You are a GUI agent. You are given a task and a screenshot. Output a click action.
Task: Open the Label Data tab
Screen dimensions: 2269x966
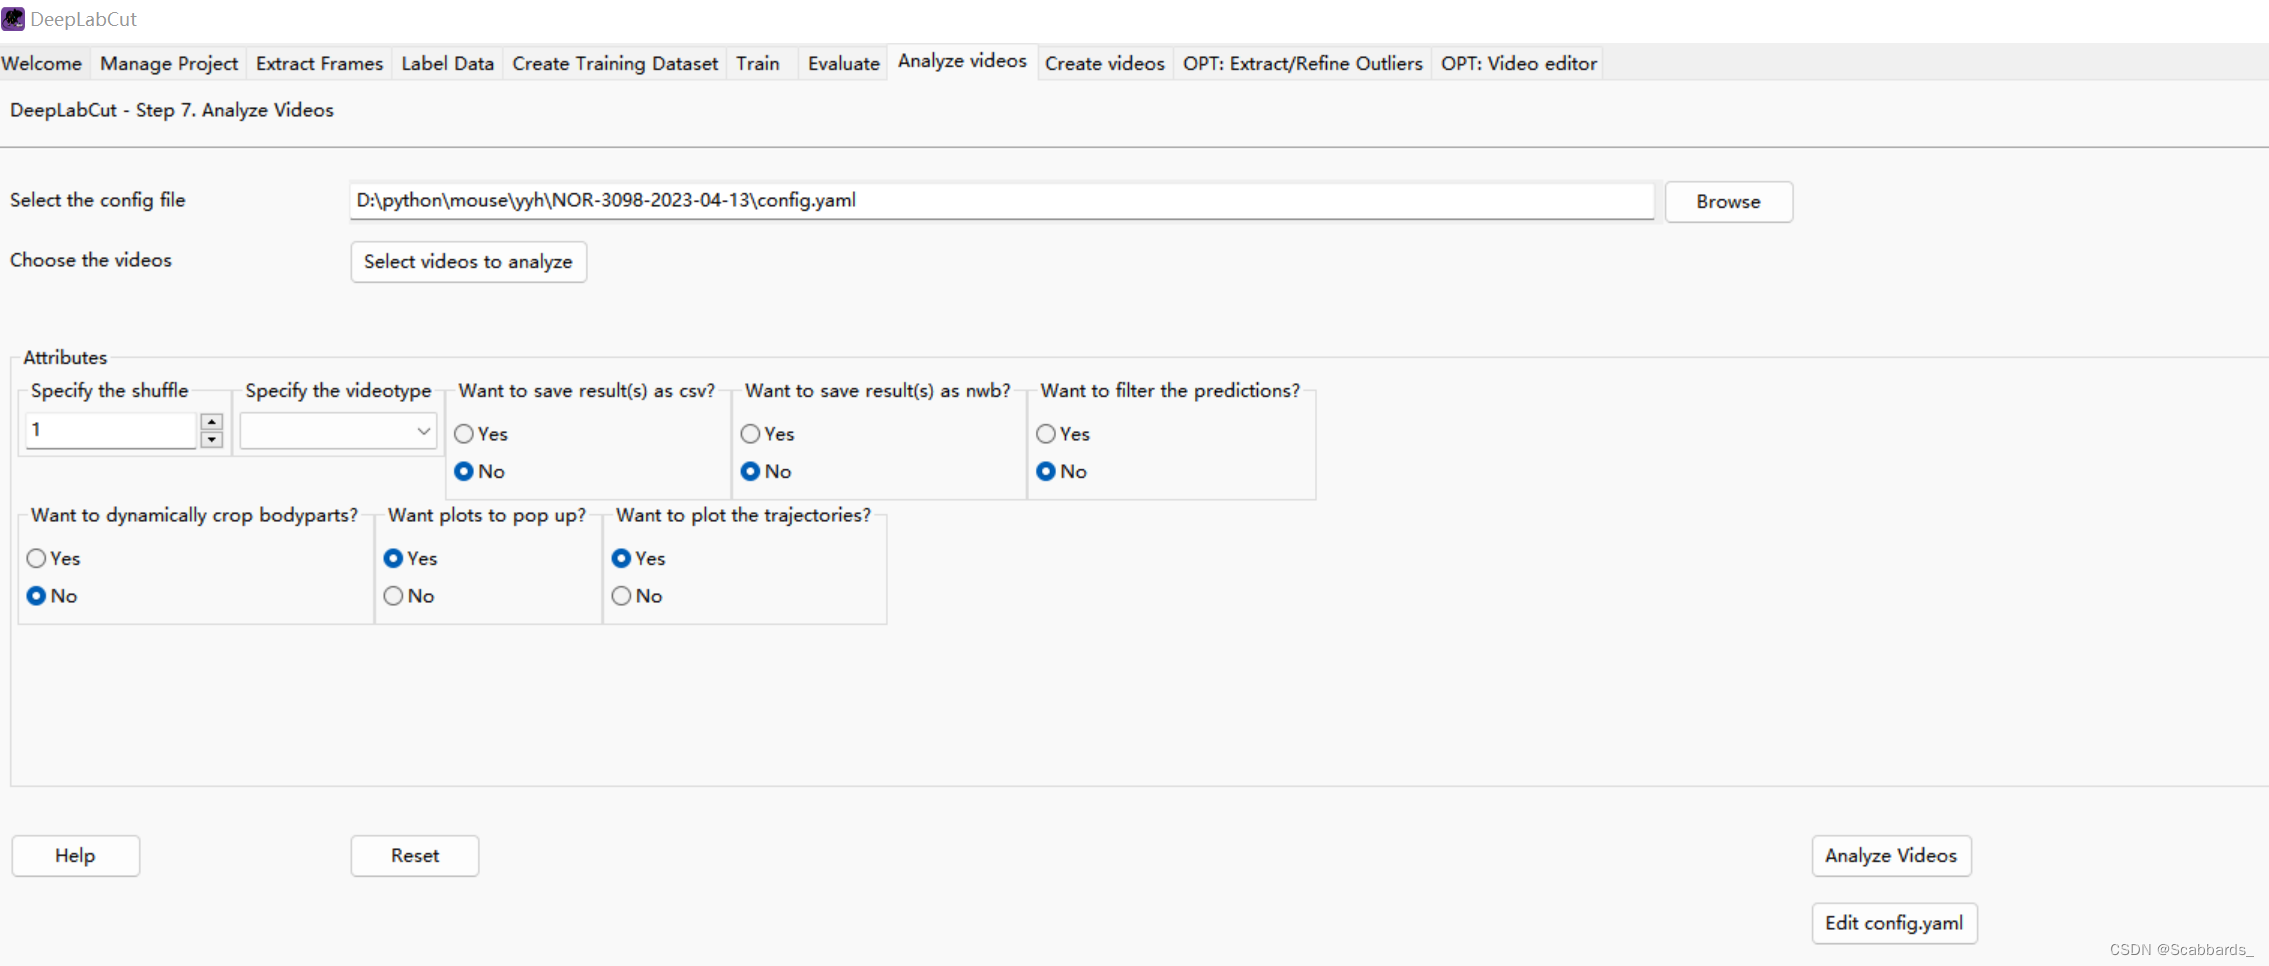point(447,64)
